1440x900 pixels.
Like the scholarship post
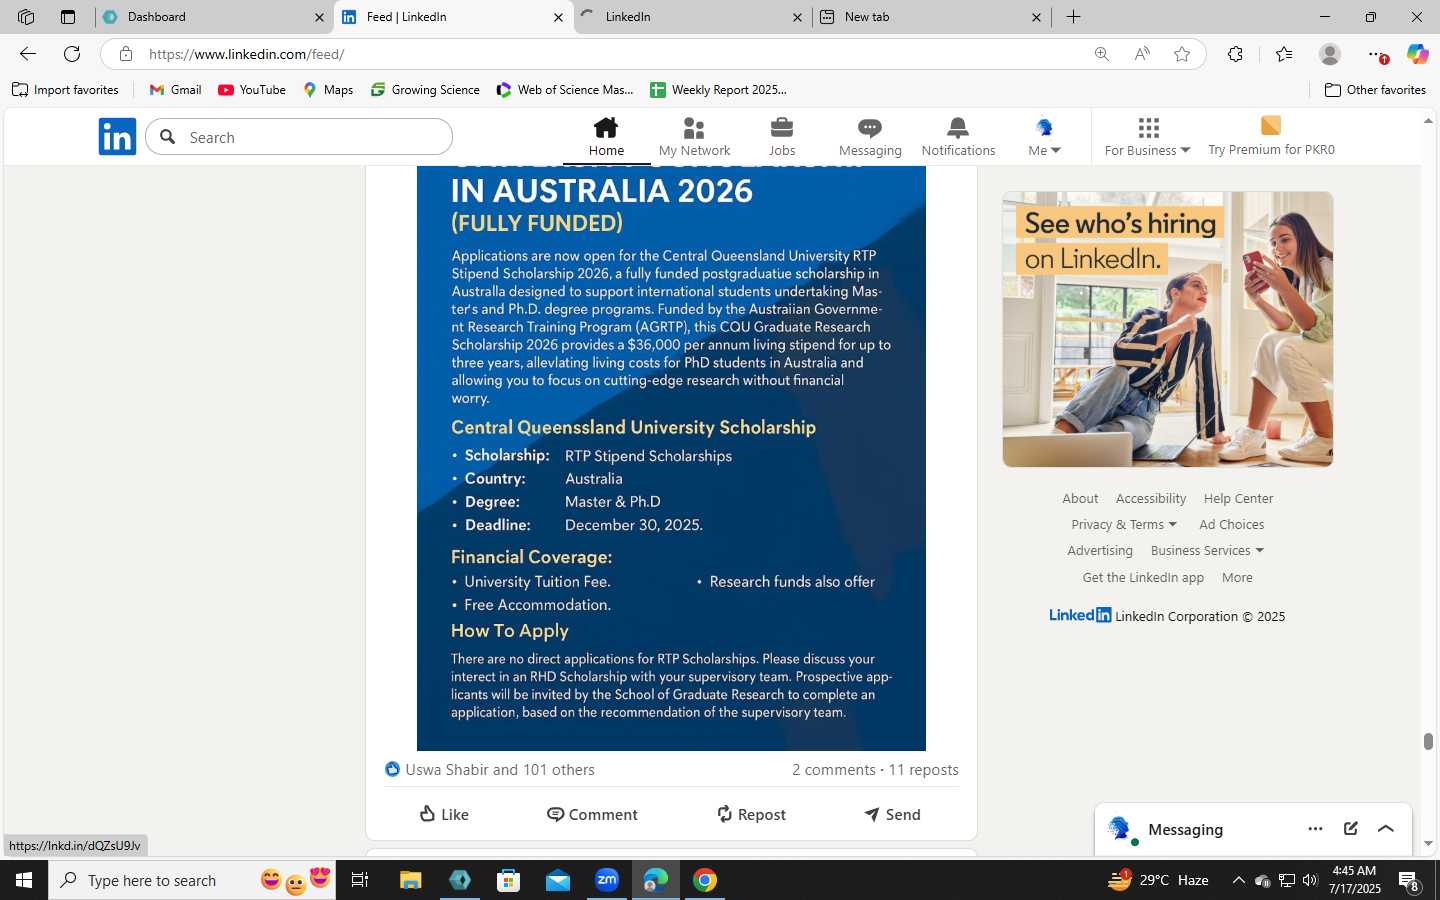444,814
